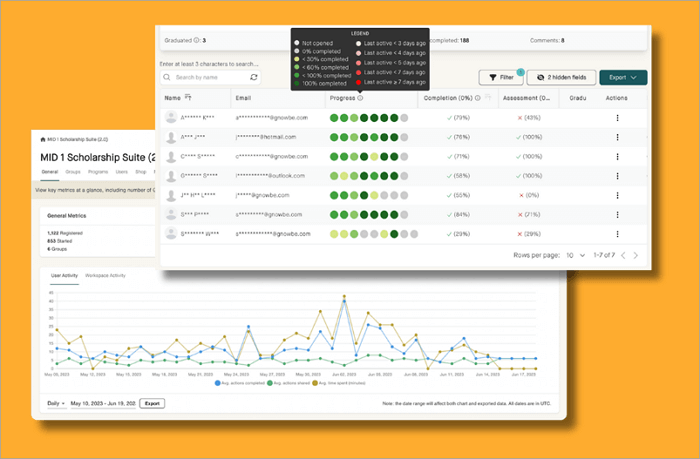Click the info icon next to Progress header
Viewport: 700px width, 459px height.
click(360, 98)
